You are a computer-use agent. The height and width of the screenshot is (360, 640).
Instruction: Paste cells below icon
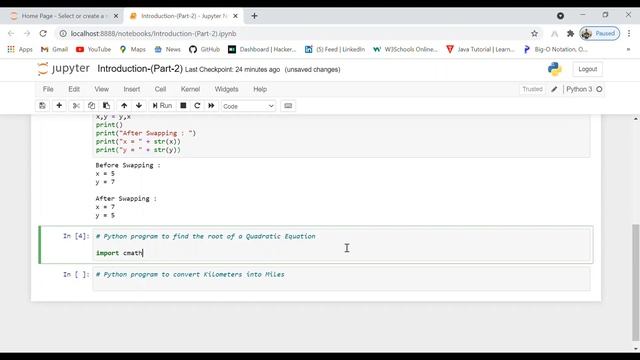click(107, 106)
